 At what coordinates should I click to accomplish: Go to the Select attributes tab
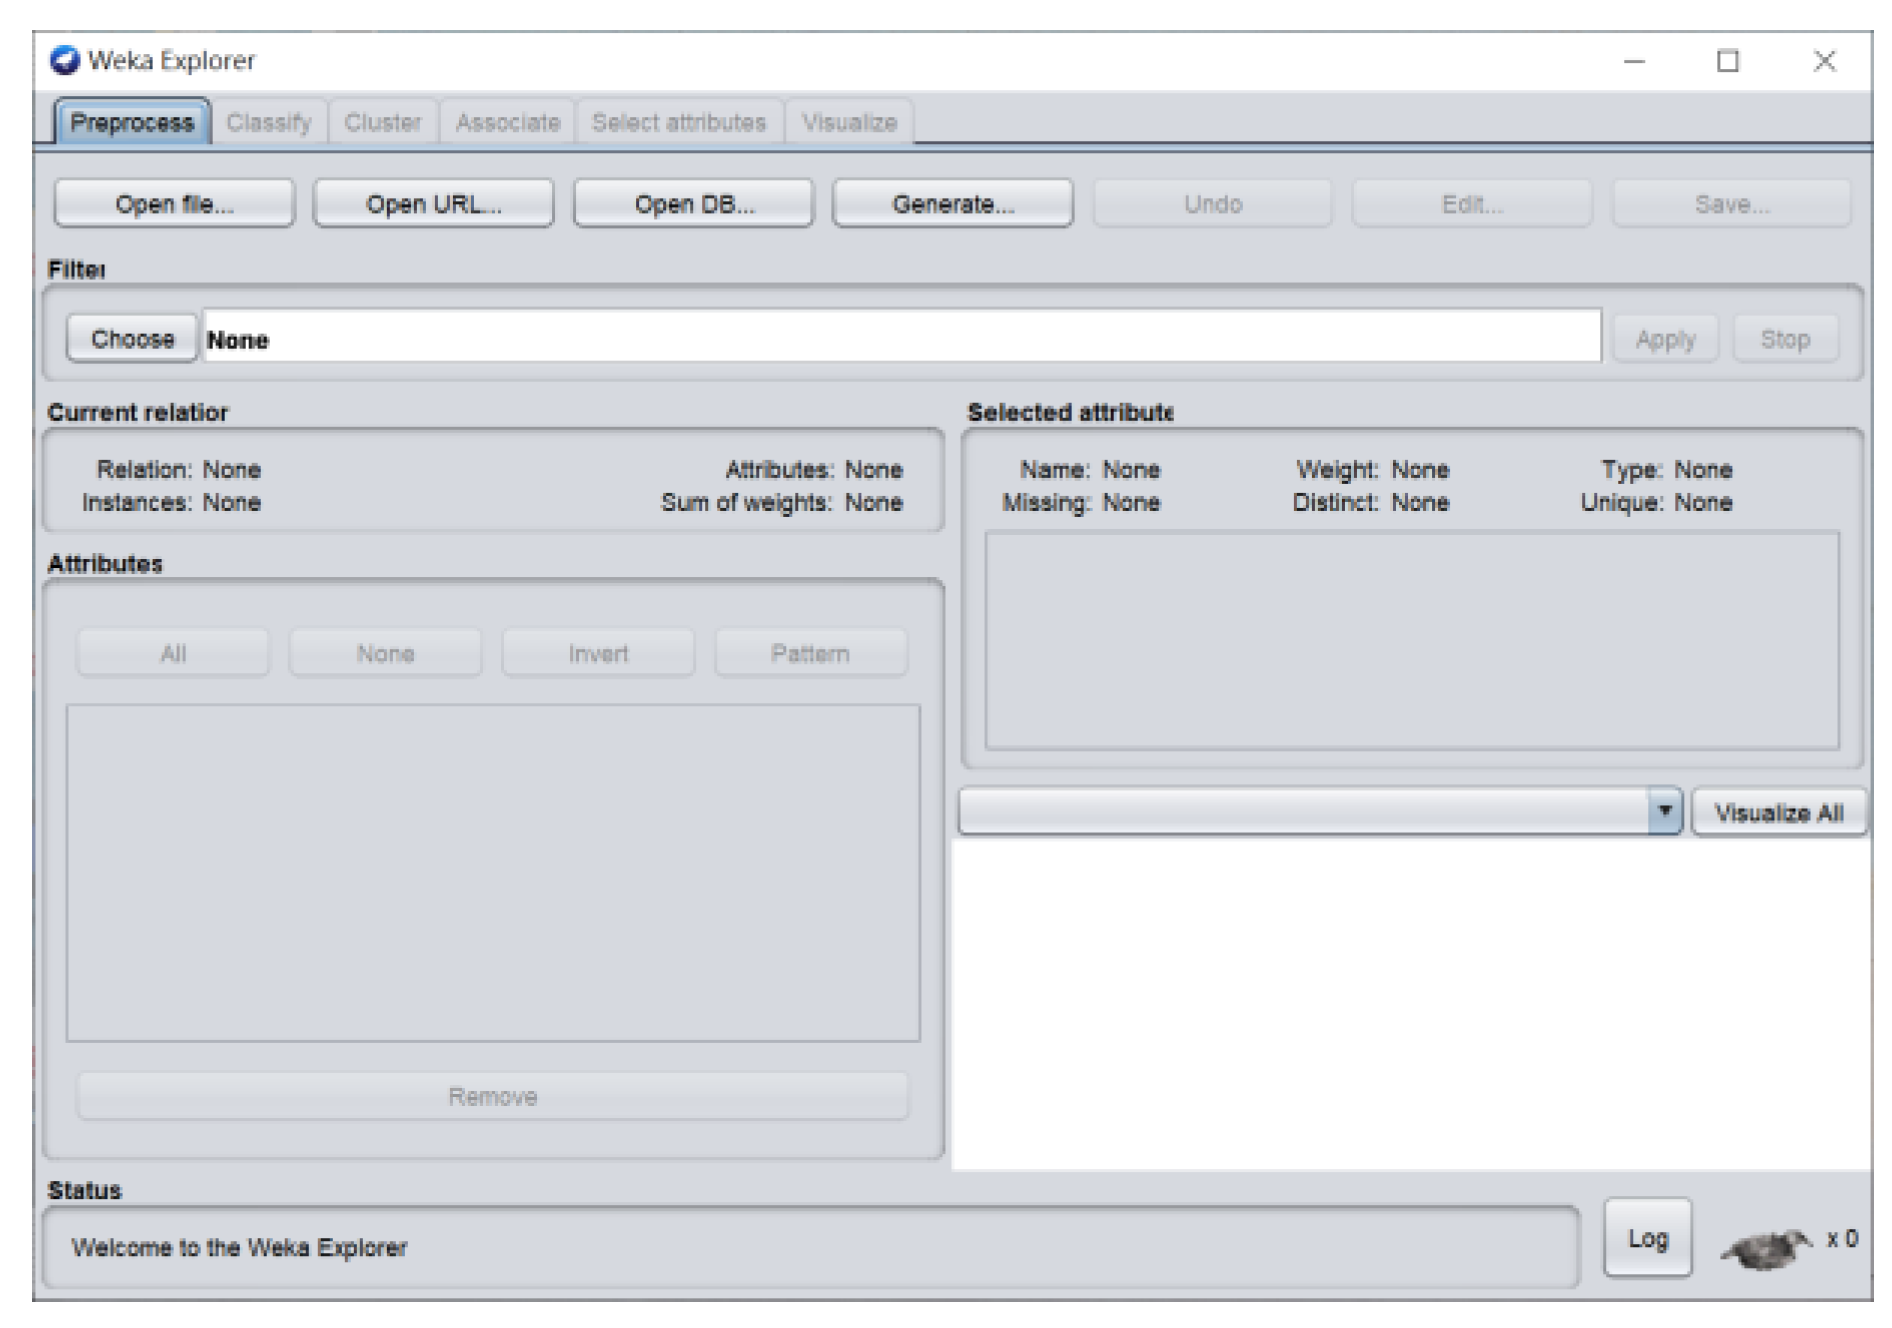pos(678,123)
